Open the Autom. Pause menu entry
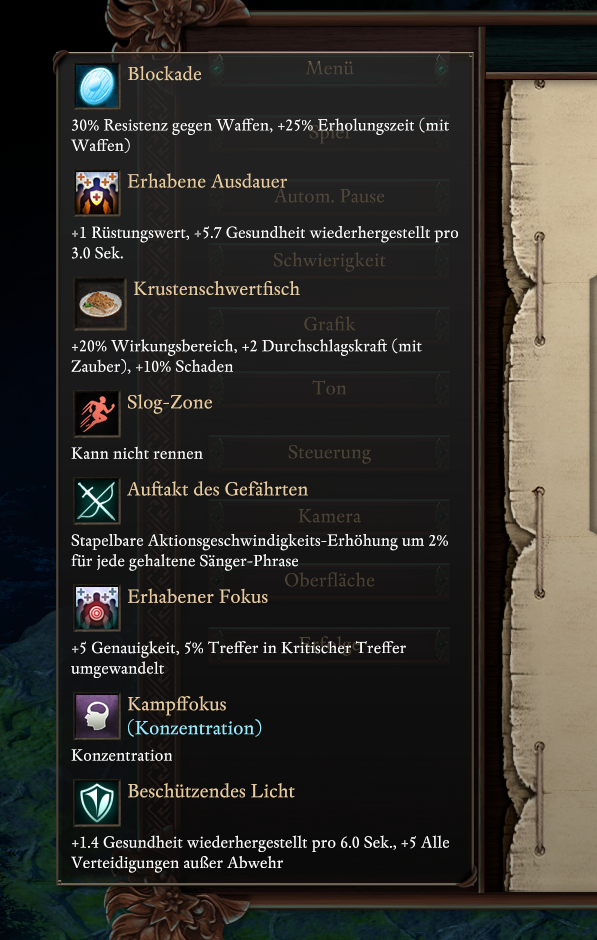Image resolution: width=597 pixels, height=940 pixels. point(329,196)
